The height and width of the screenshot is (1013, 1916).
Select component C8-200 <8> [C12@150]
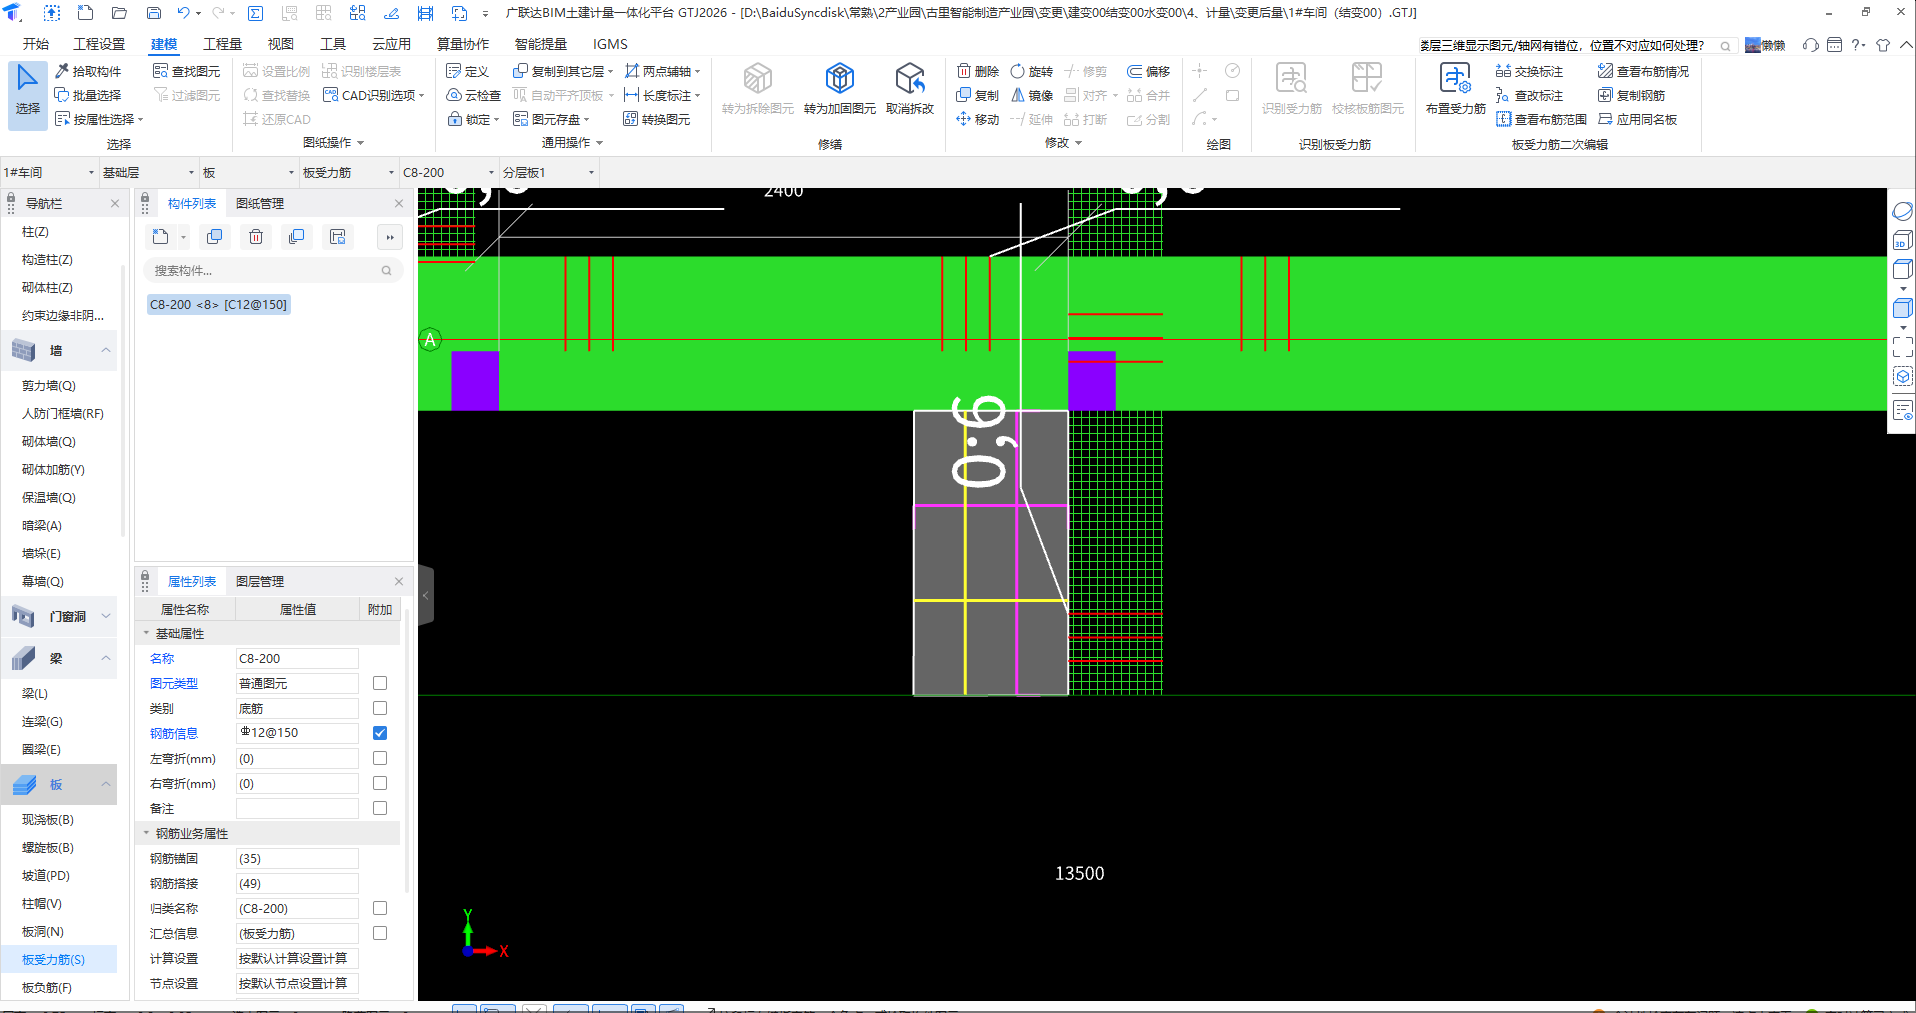click(x=218, y=304)
